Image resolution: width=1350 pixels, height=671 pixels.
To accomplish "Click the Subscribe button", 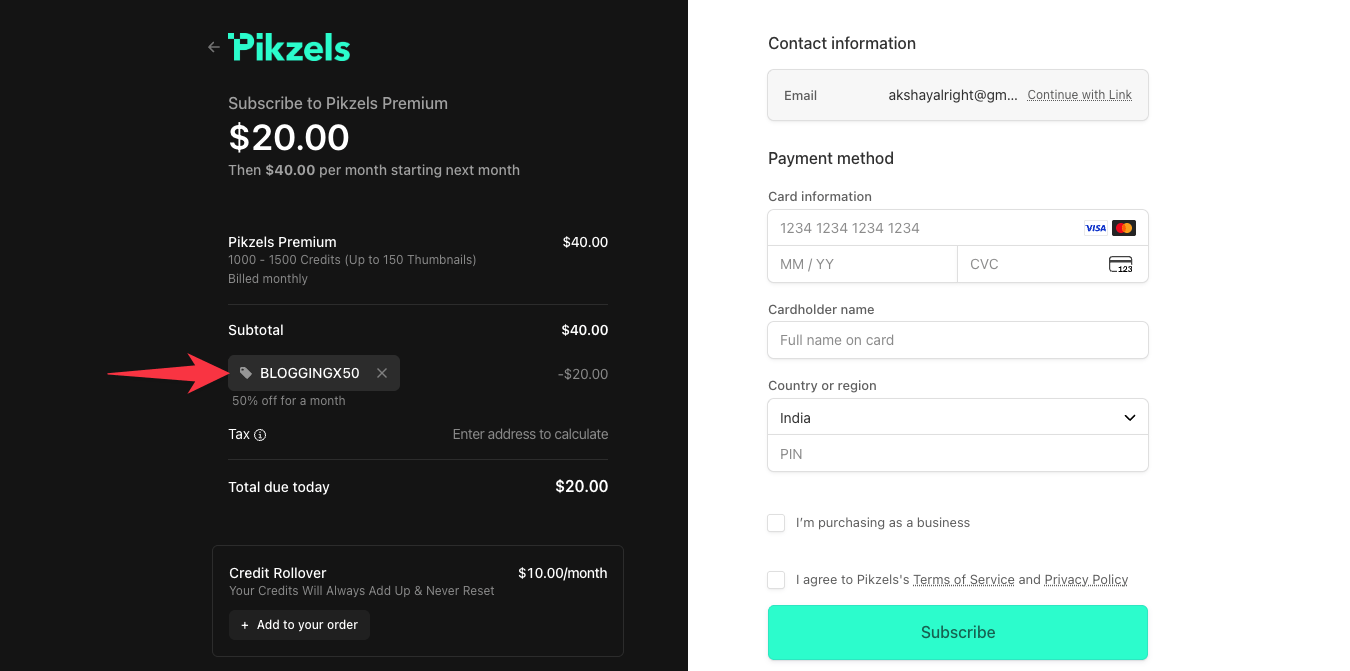I will pyautogui.click(x=957, y=632).
